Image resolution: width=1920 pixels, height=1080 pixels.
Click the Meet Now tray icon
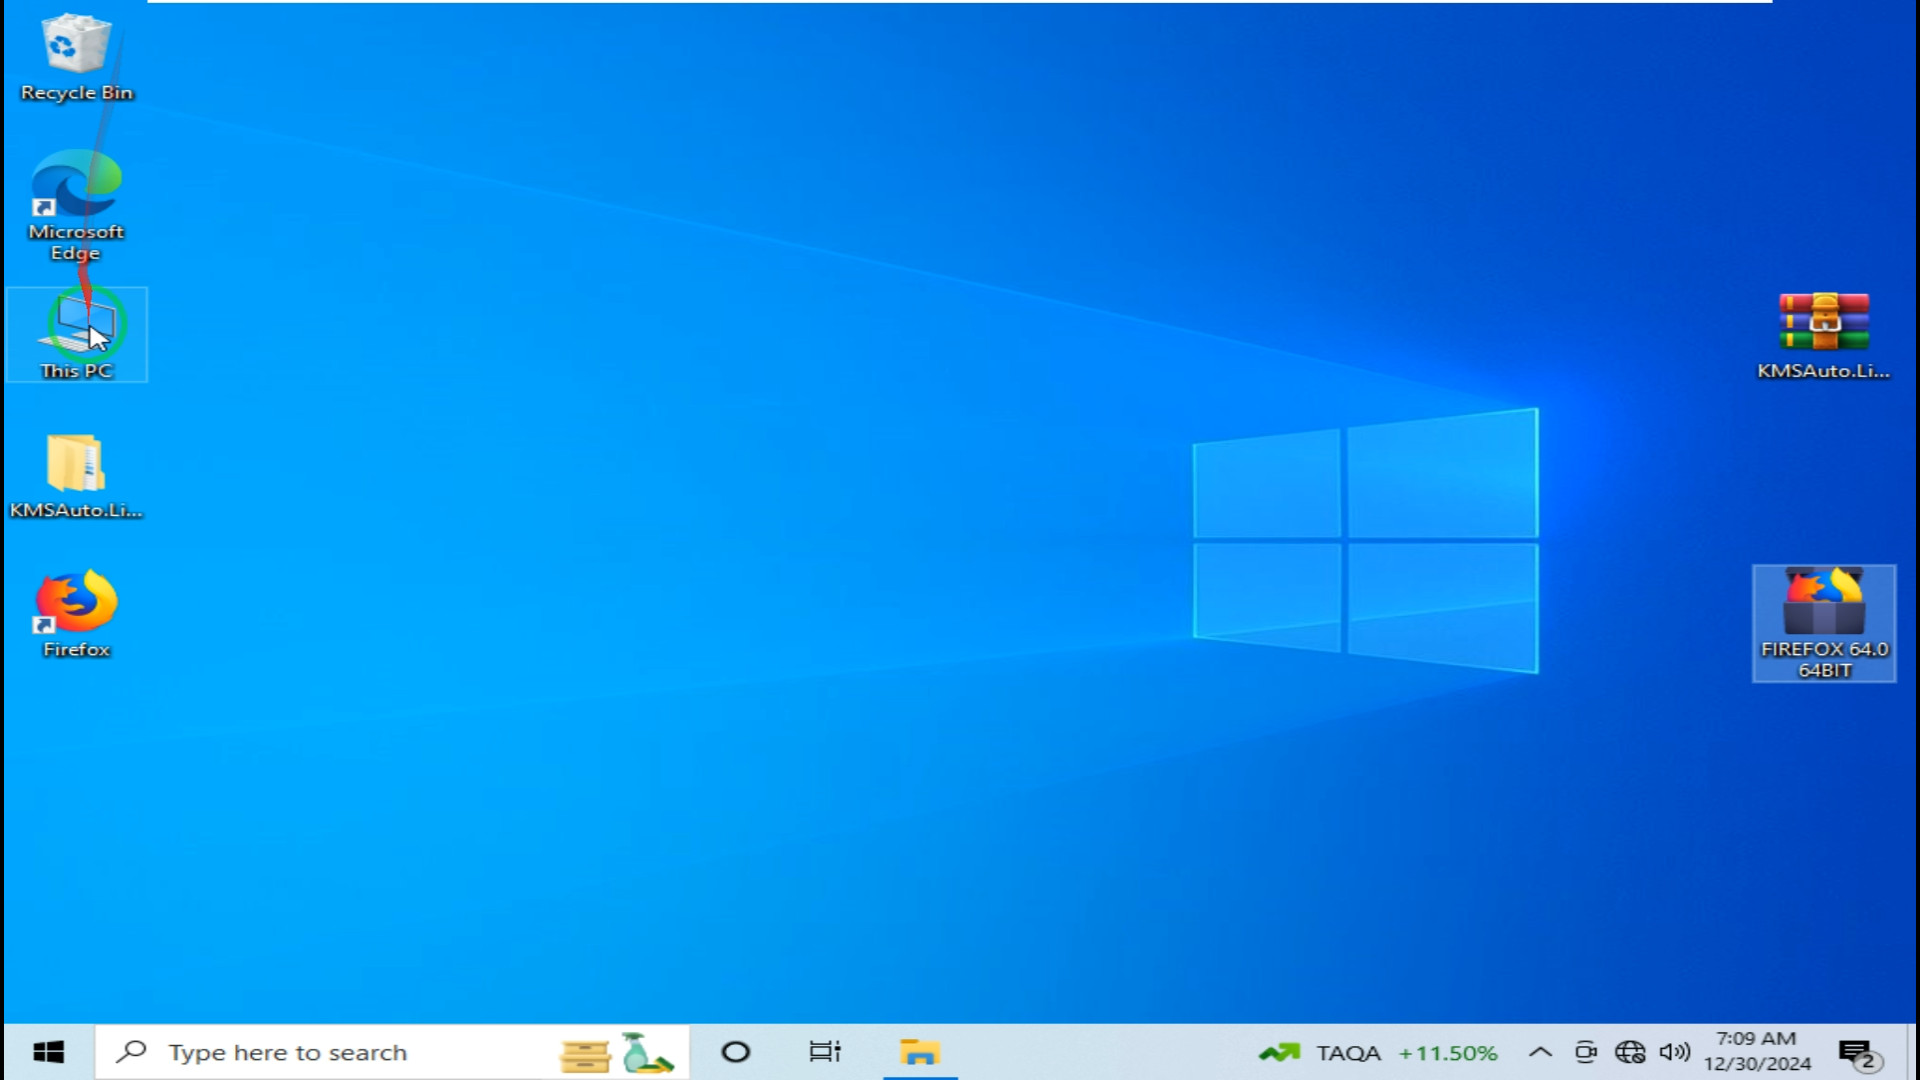click(x=1585, y=1052)
